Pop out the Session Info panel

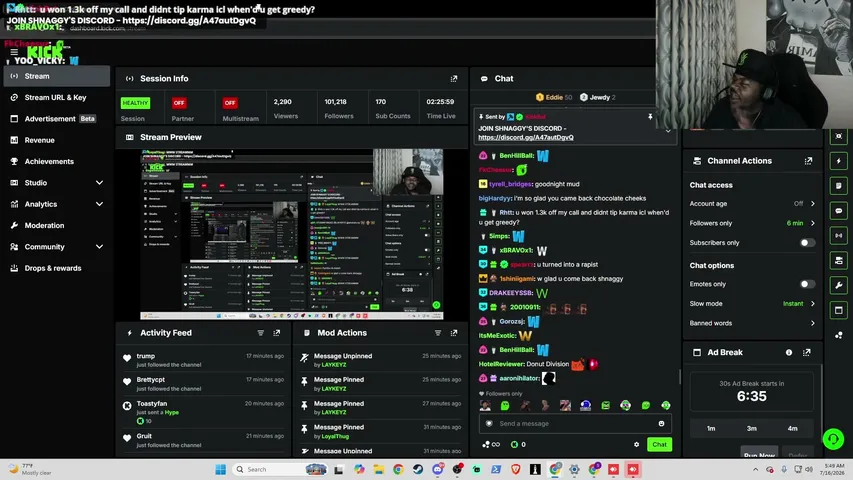(x=454, y=79)
